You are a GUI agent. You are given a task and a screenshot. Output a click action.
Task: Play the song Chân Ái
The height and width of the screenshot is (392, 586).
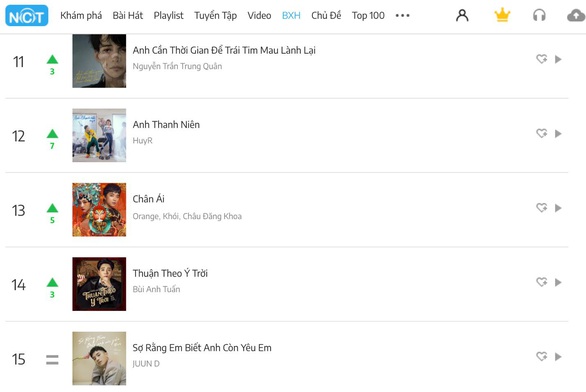(x=558, y=208)
